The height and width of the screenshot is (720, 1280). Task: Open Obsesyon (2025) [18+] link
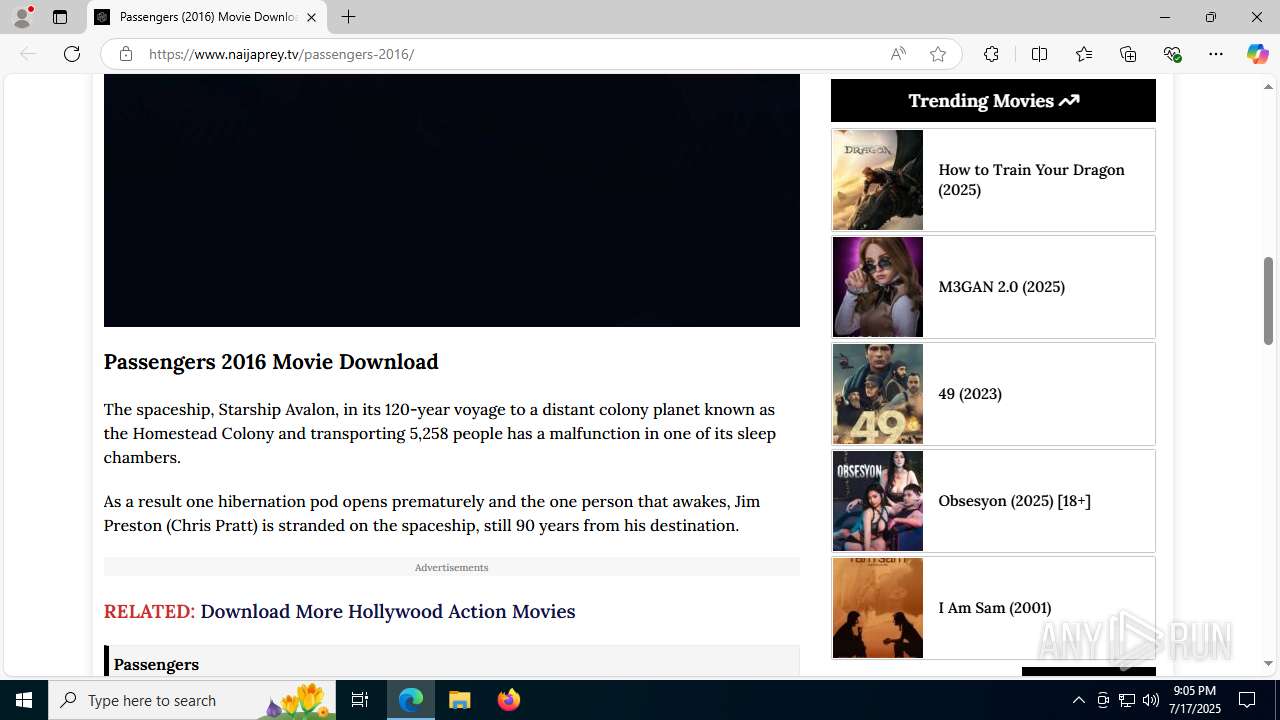tap(1014, 501)
